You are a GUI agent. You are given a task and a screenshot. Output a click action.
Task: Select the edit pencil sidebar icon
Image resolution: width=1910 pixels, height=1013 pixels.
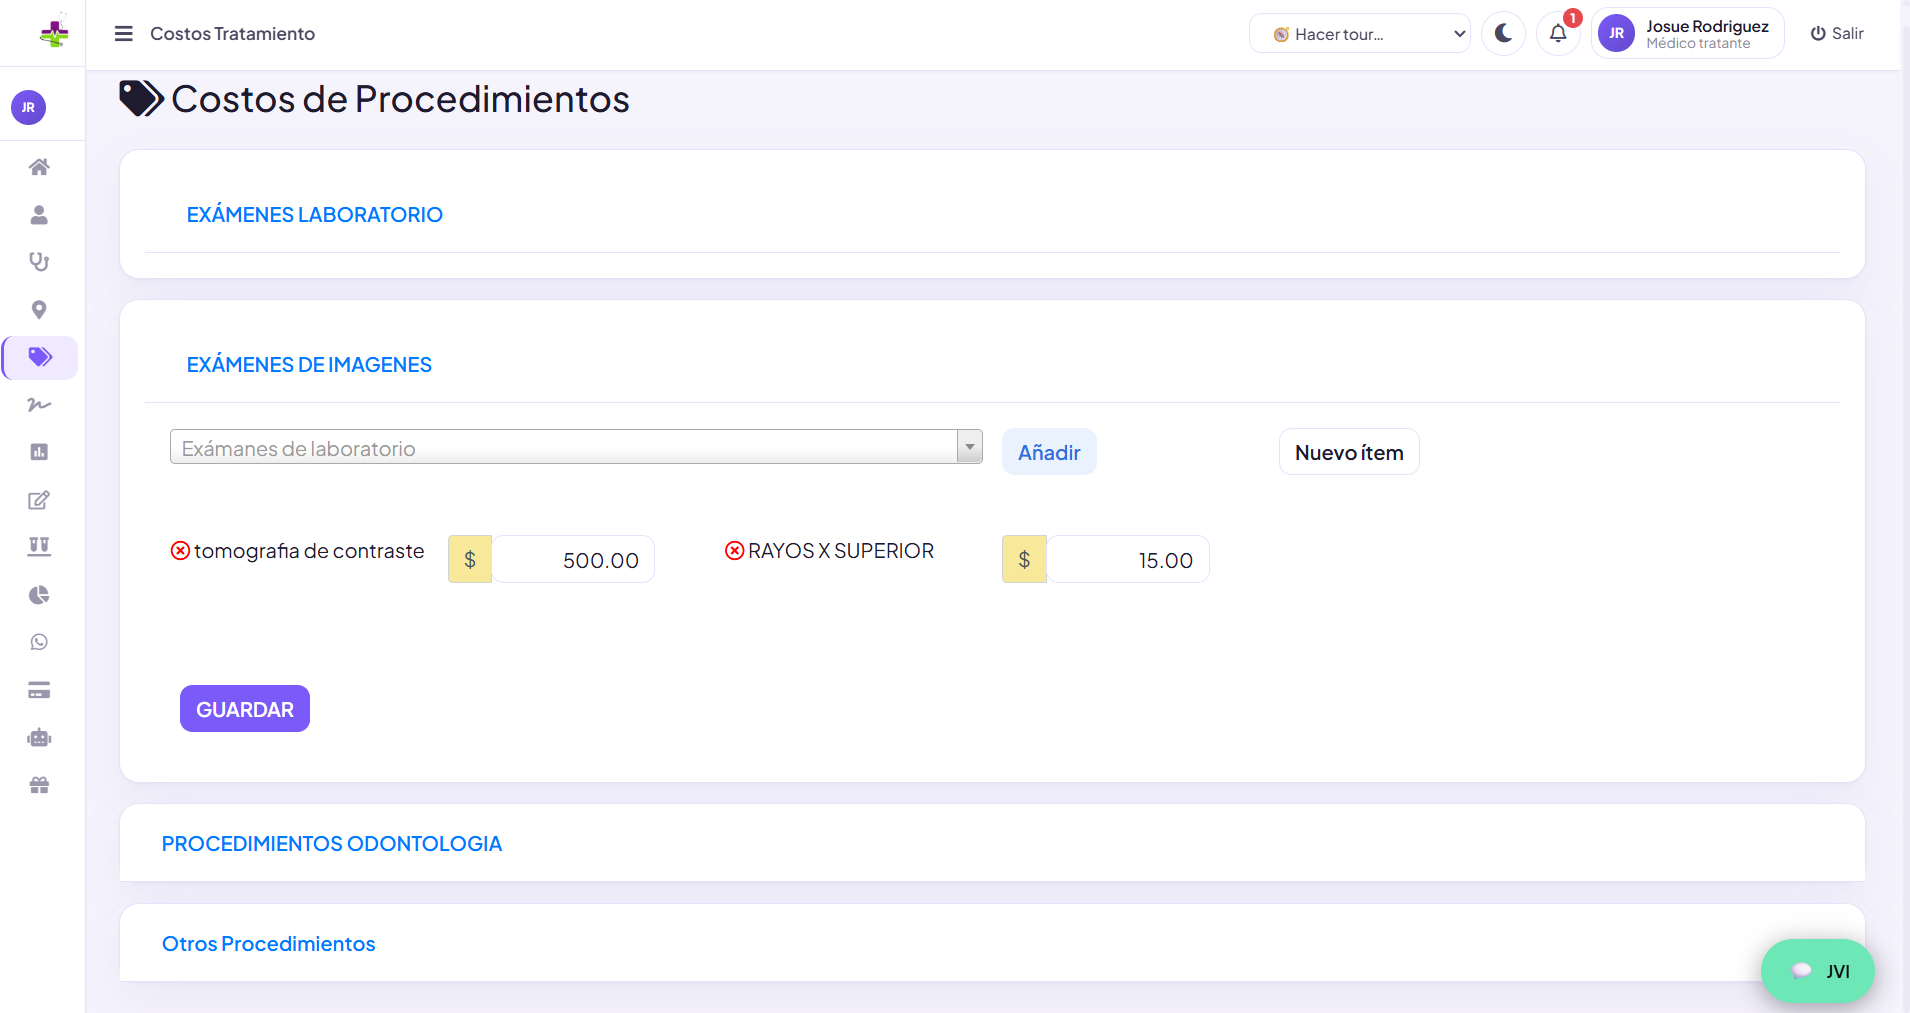coord(39,500)
